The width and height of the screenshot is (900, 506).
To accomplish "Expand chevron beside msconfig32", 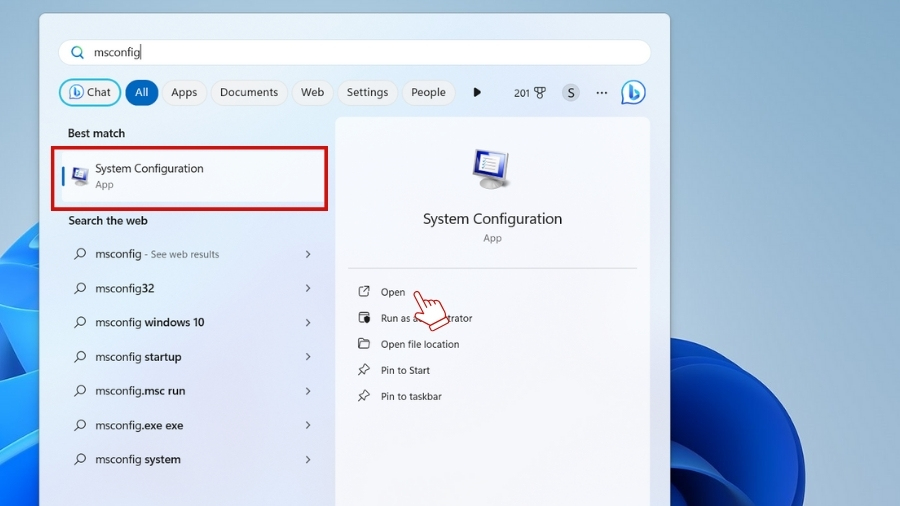I will (308, 288).
